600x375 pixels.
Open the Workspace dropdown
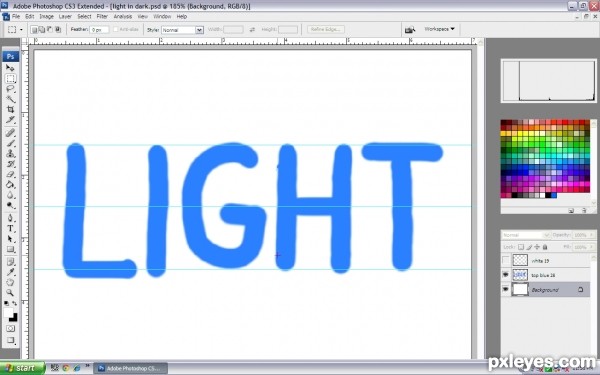pos(439,29)
